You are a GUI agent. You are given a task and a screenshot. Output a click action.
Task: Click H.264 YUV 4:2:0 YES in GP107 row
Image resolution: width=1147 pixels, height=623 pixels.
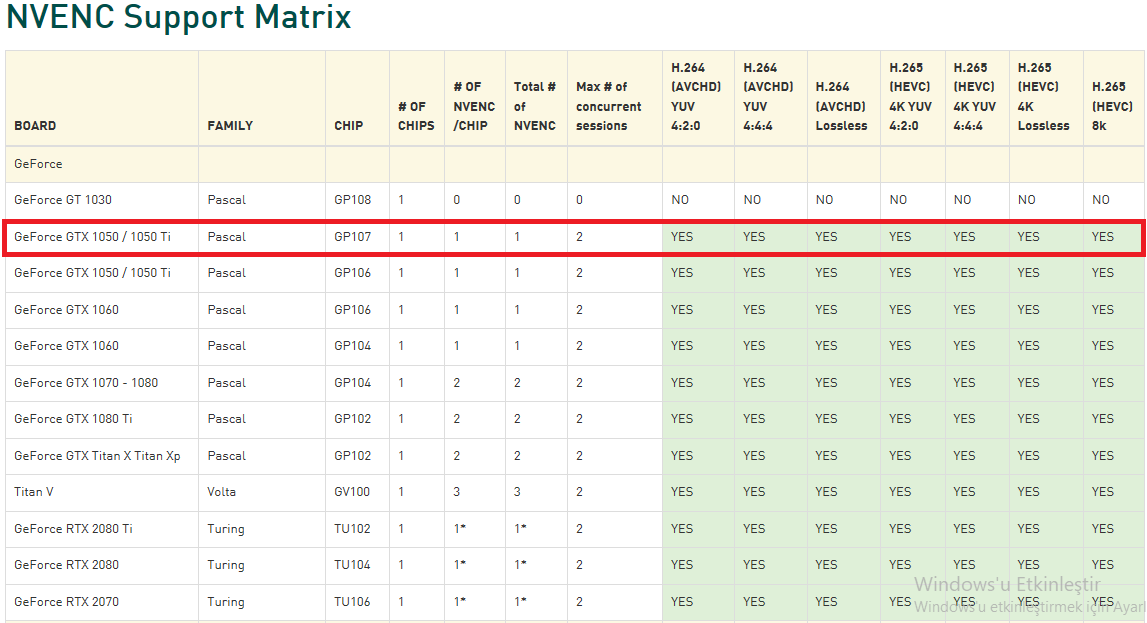pos(682,237)
